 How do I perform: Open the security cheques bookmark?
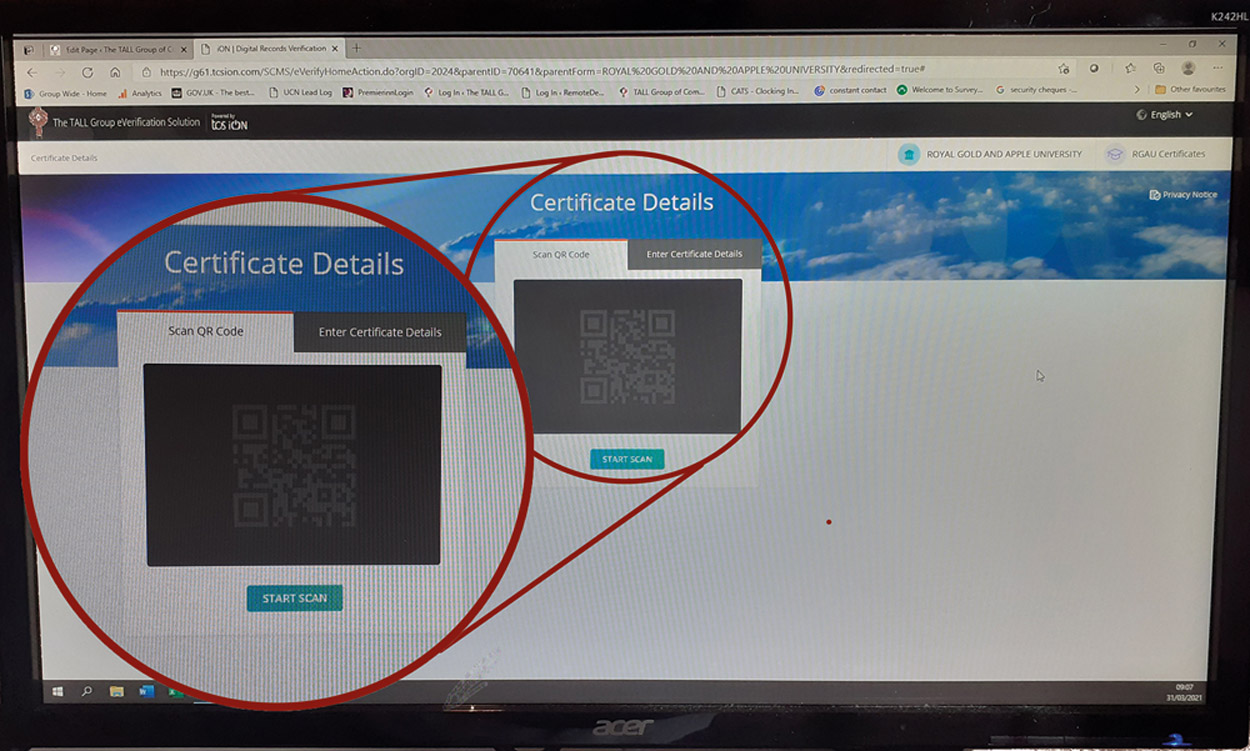(x=1038, y=90)
